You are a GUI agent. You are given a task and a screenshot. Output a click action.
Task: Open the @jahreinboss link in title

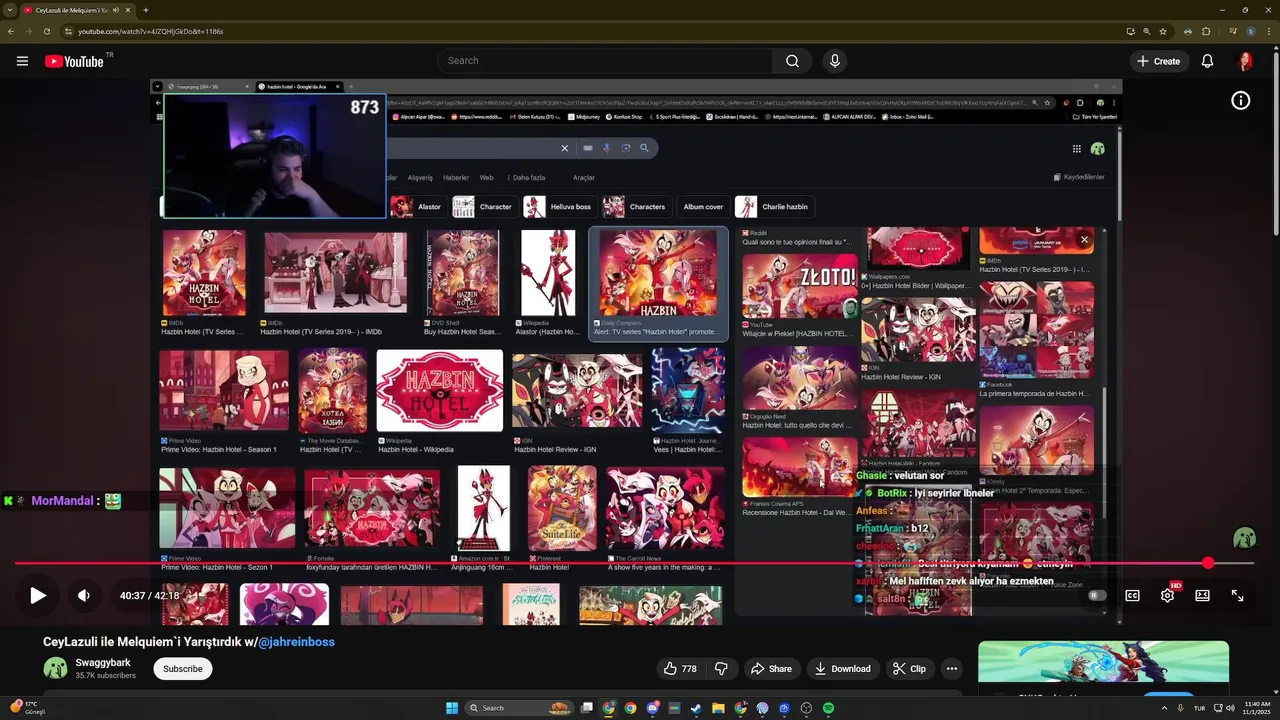[x=297, y=642]
